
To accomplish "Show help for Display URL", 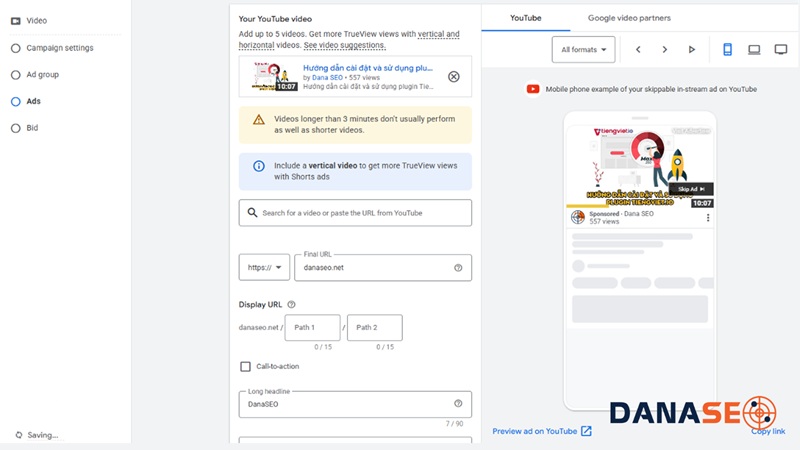I will 291,305.
